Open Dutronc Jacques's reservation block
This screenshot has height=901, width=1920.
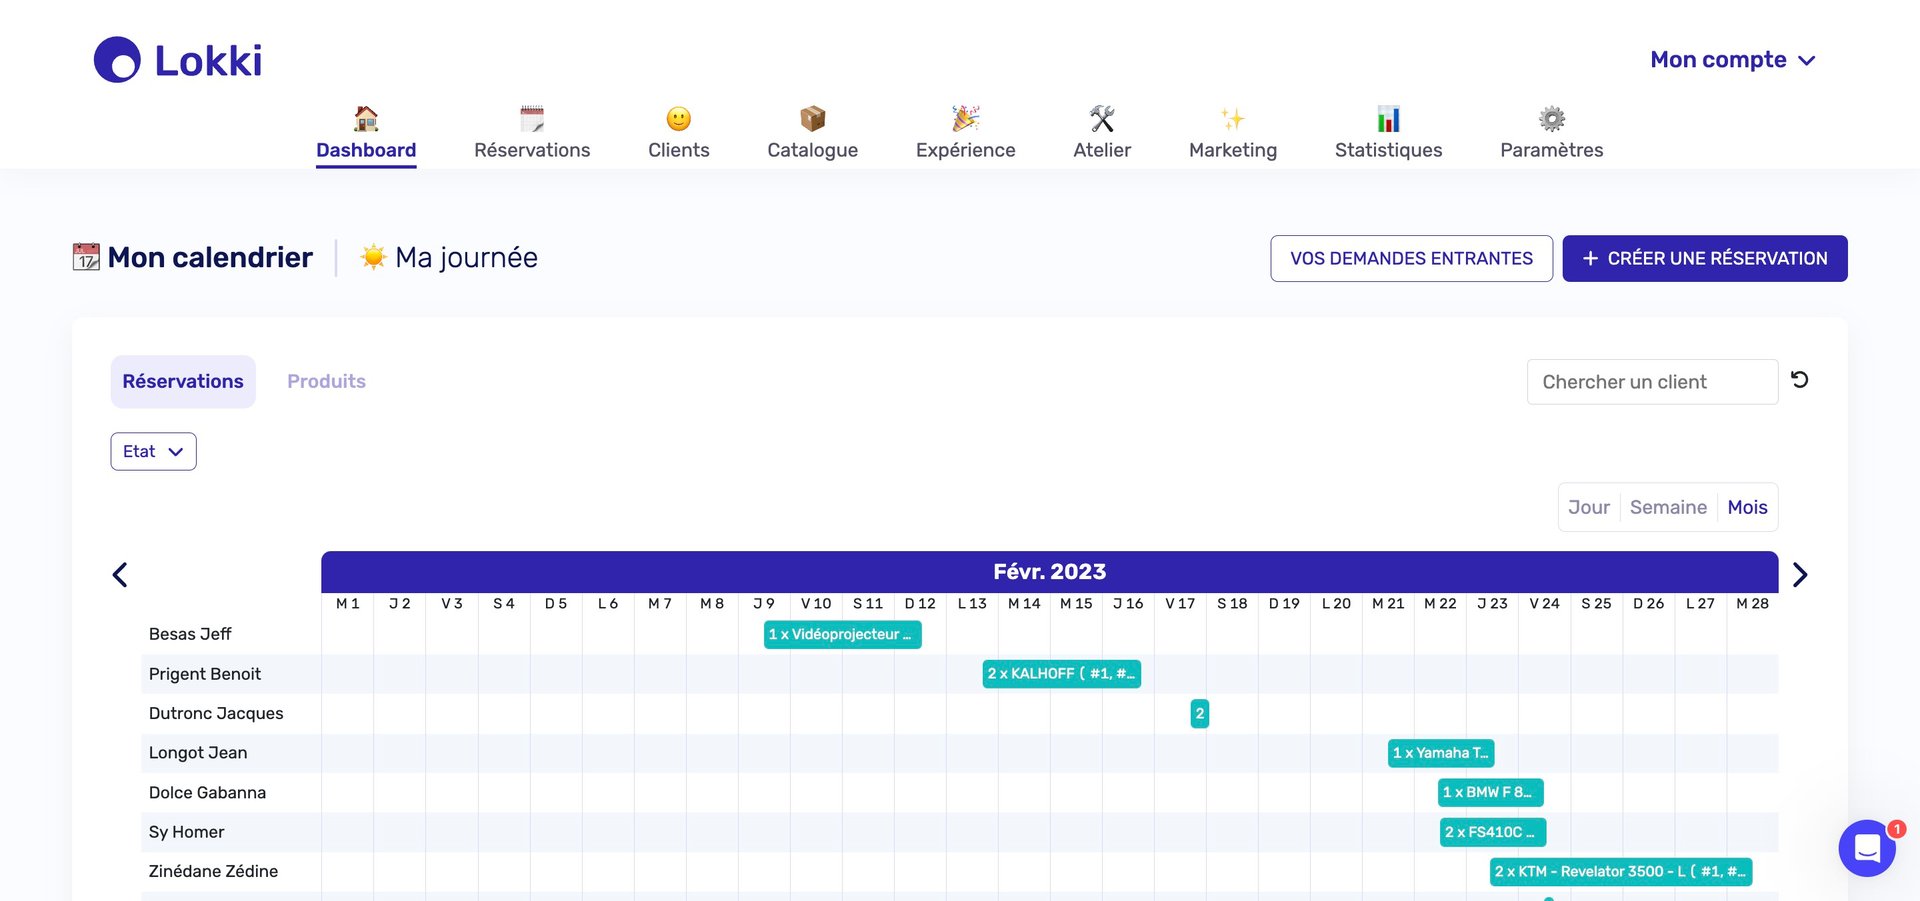click(x=1200, y=713)
